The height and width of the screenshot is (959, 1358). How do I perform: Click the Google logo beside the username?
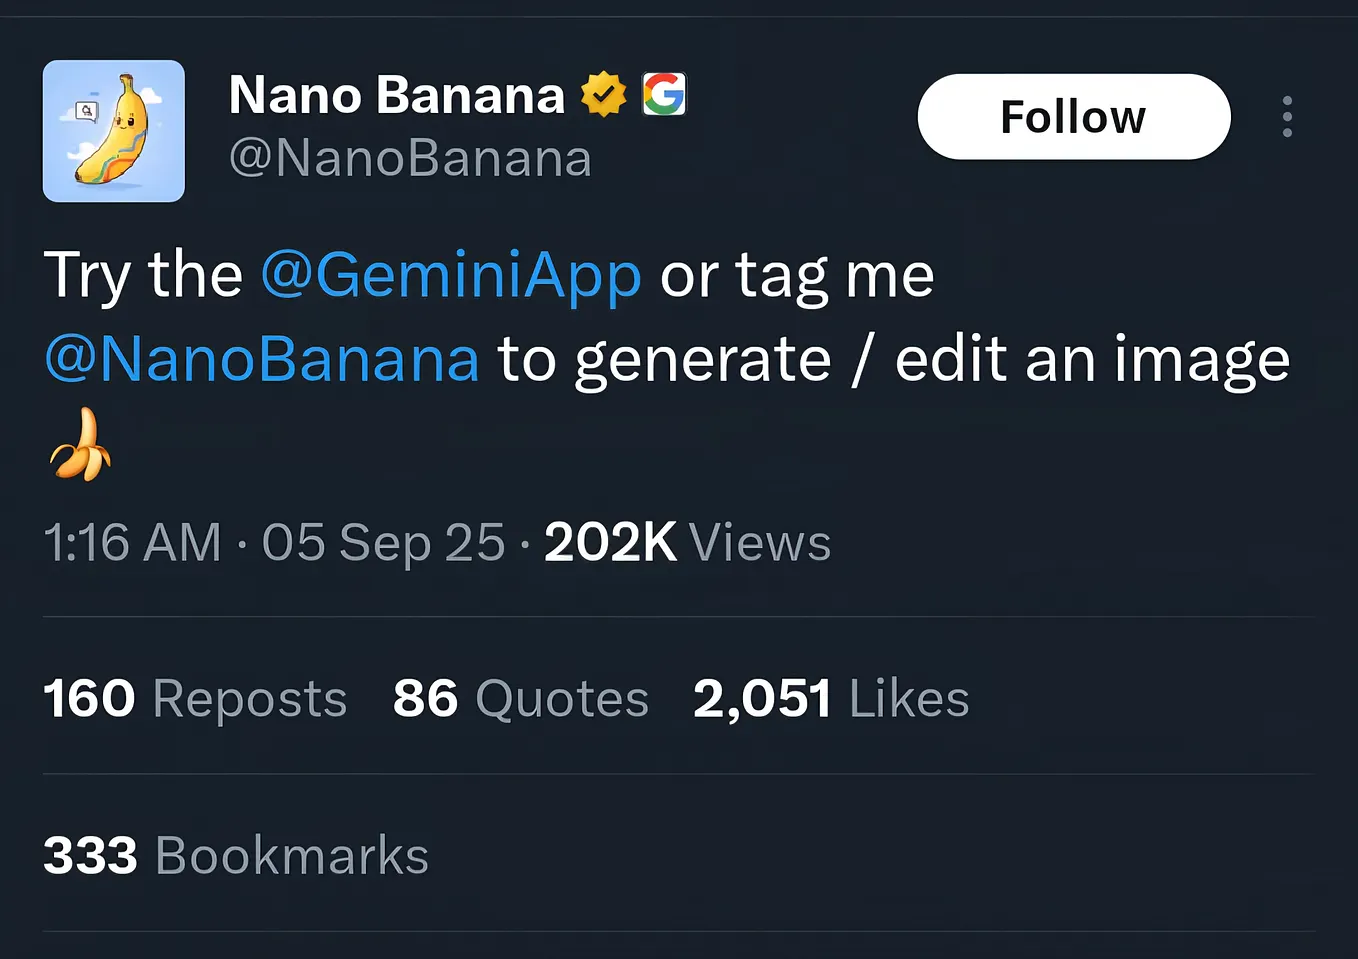pos(664,93)
